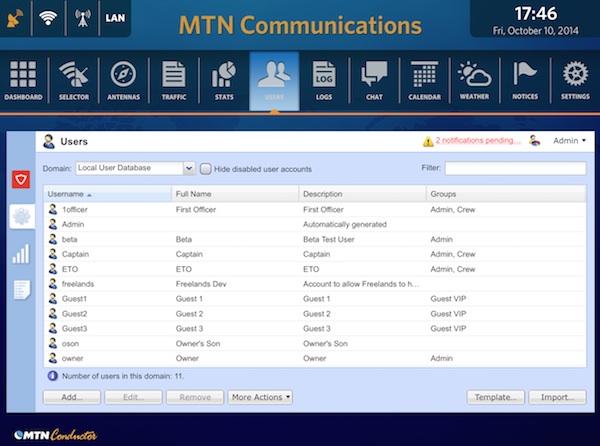
Task: Click the Wi-Fi status icon
Action: click(48, 18)
